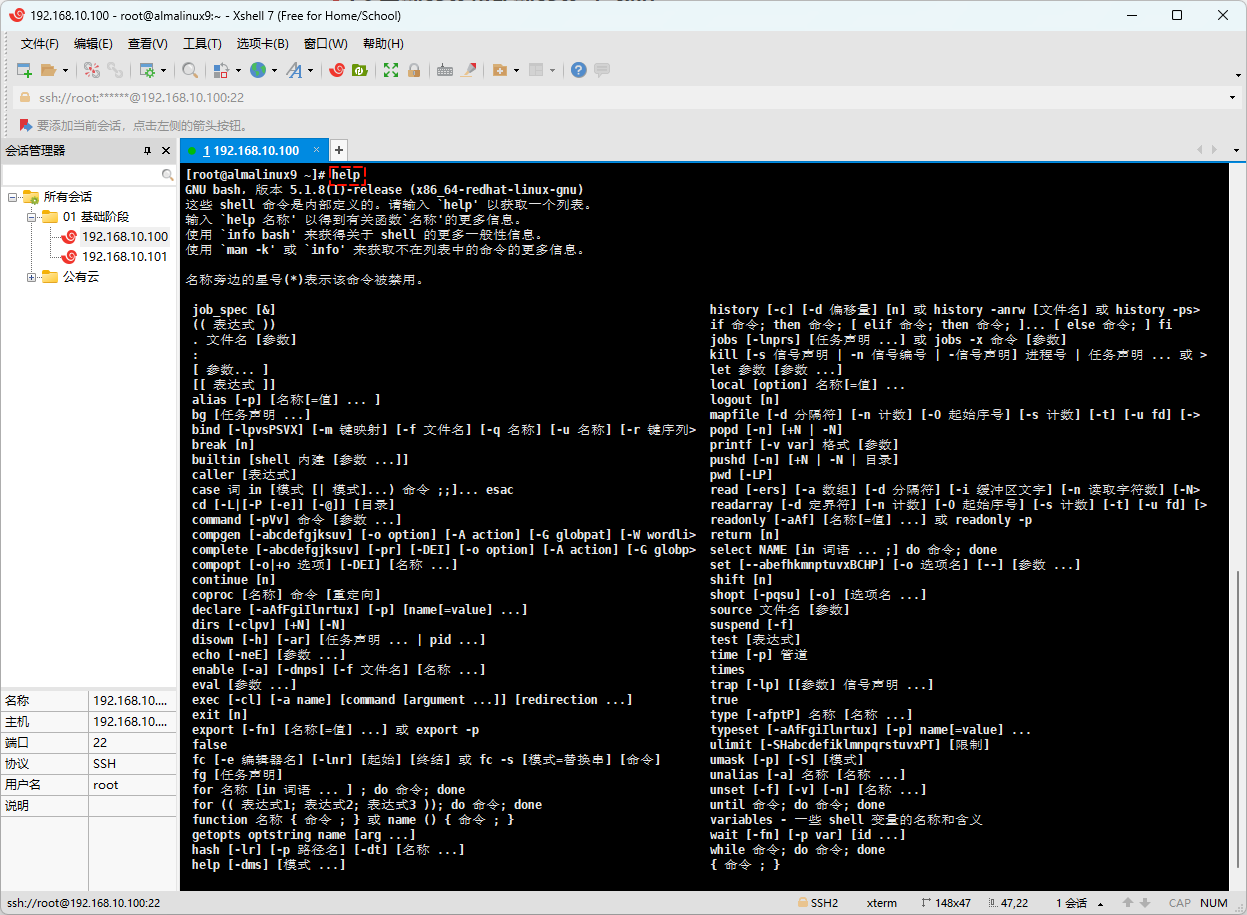Expand the 公有云 folder
This screenshot has height=915, width=1247.
tap(32, 277)
